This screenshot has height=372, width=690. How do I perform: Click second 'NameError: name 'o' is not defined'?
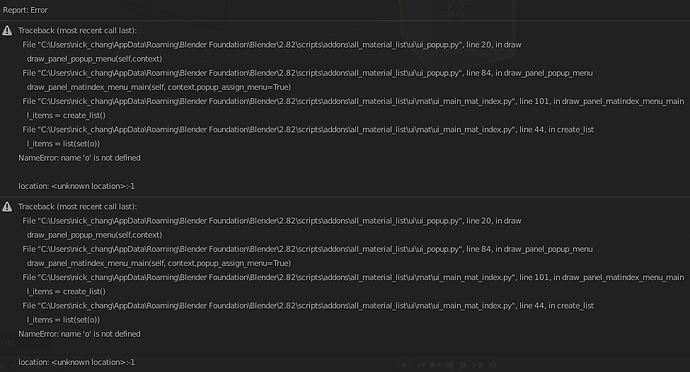click(x=79, y=334)
